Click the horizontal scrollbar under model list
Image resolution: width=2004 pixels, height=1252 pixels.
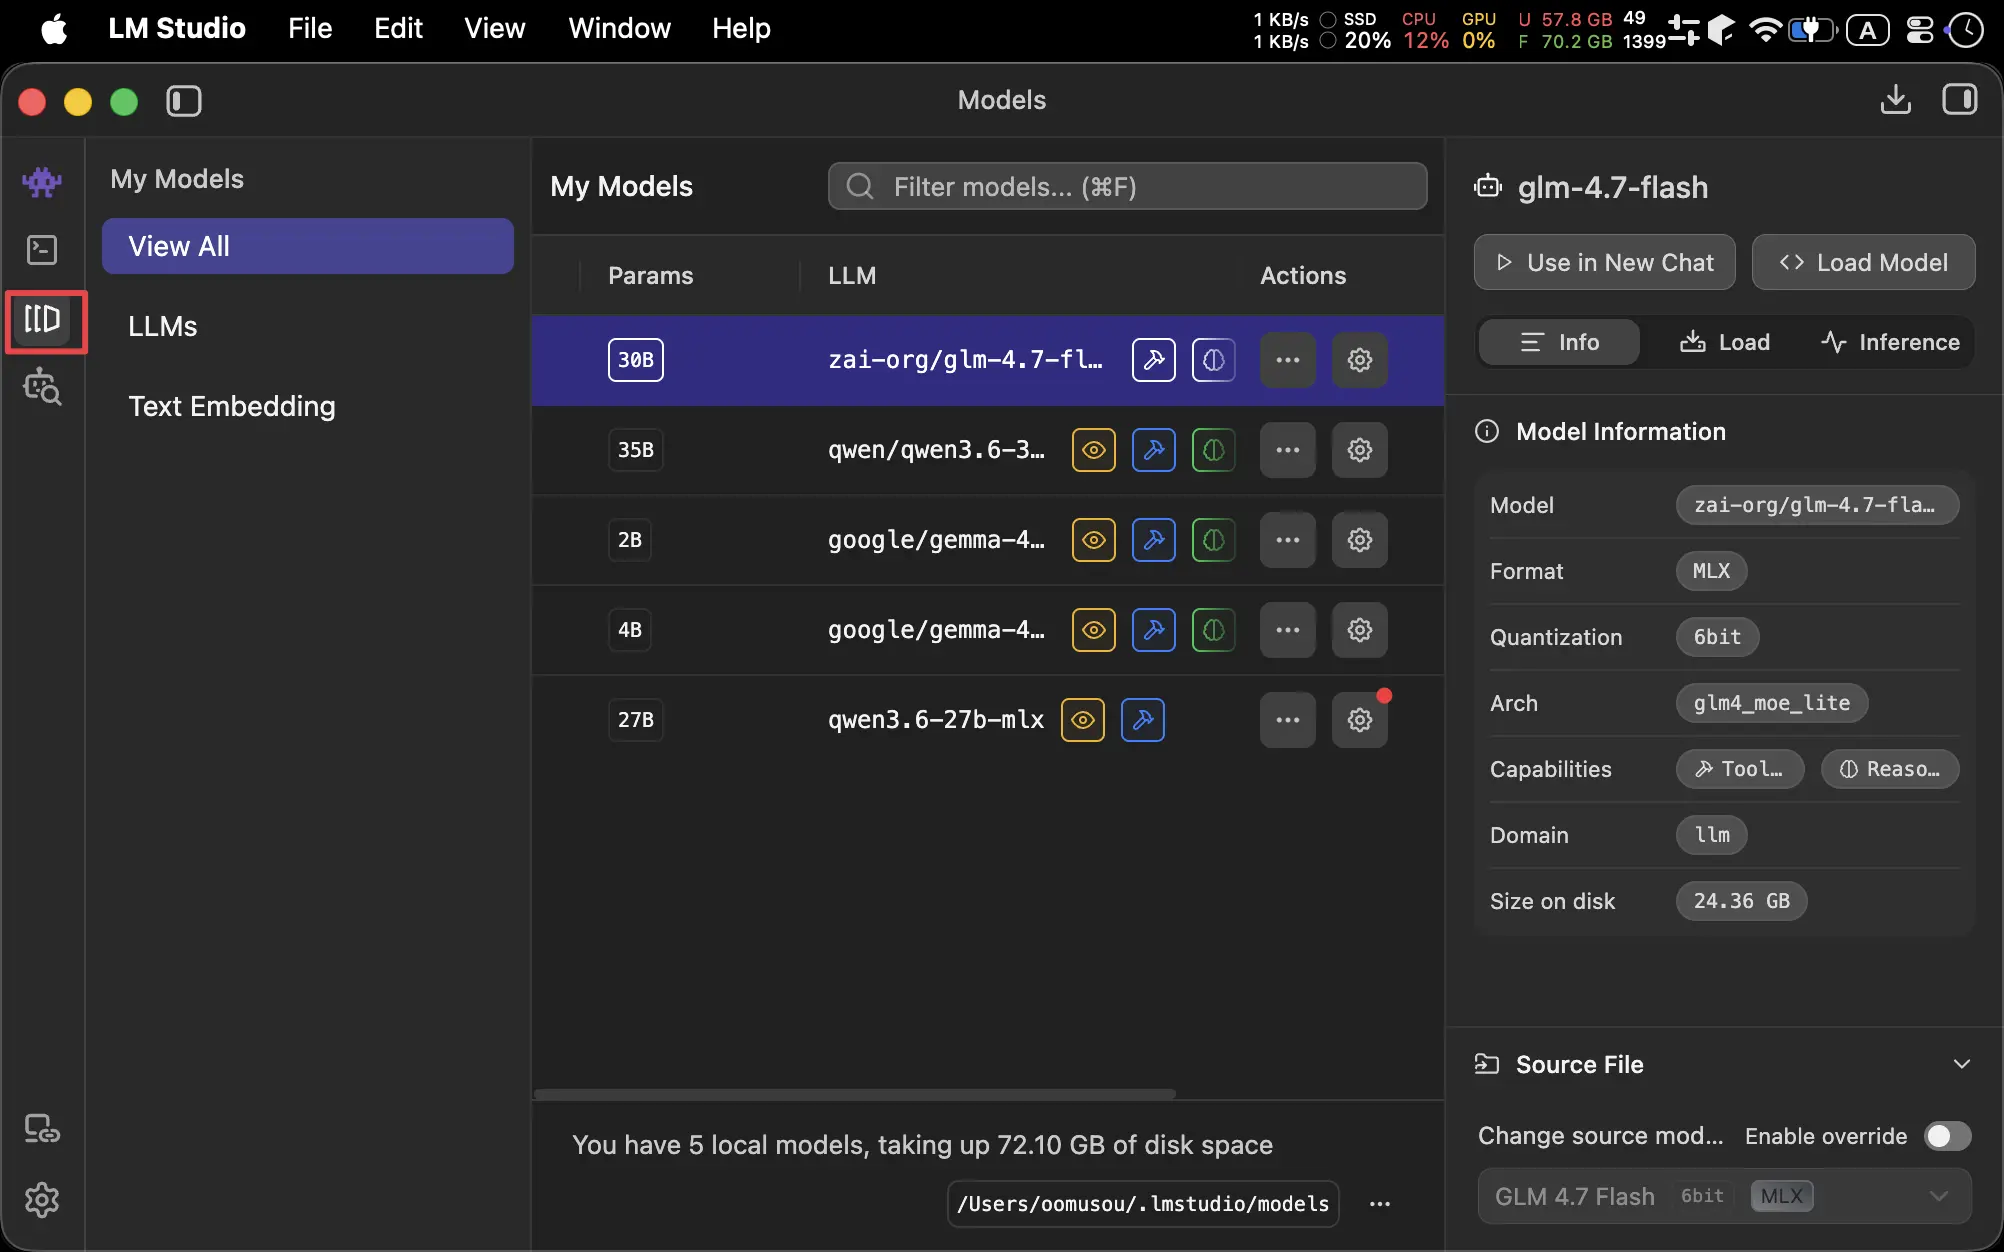click(x=855, y=1094)
